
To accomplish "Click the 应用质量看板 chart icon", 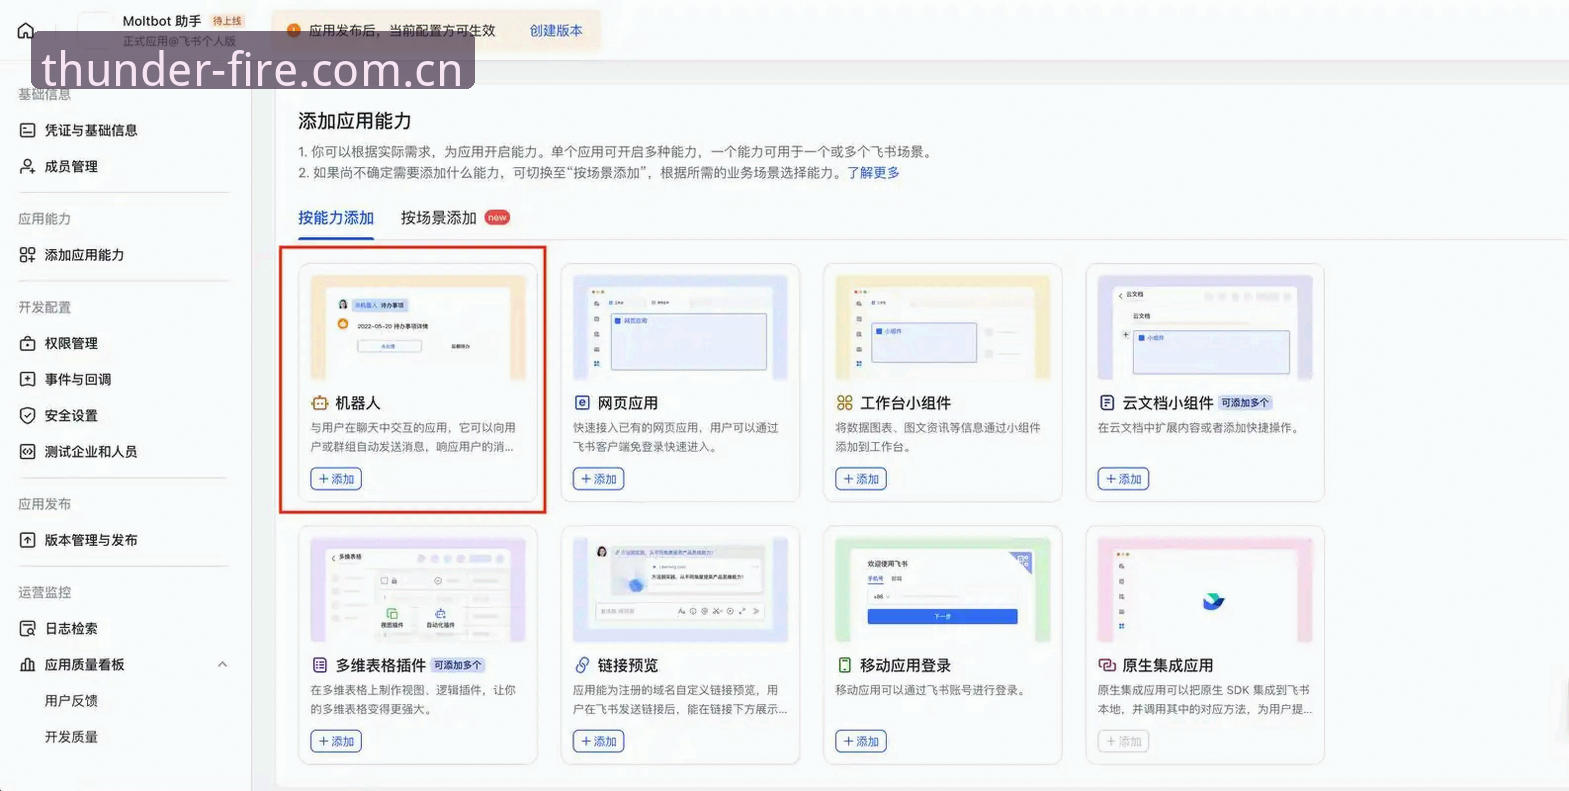I will click(27, 664).
